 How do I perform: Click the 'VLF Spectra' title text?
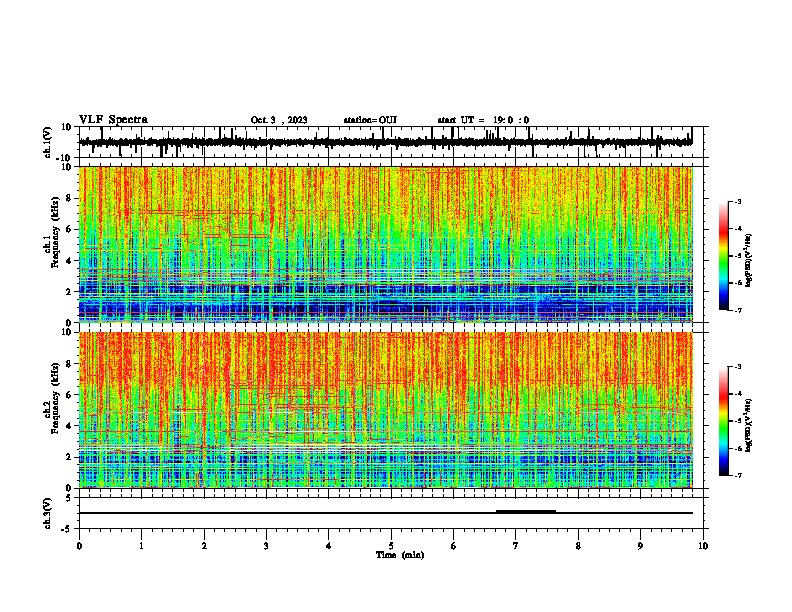(113, 120)
